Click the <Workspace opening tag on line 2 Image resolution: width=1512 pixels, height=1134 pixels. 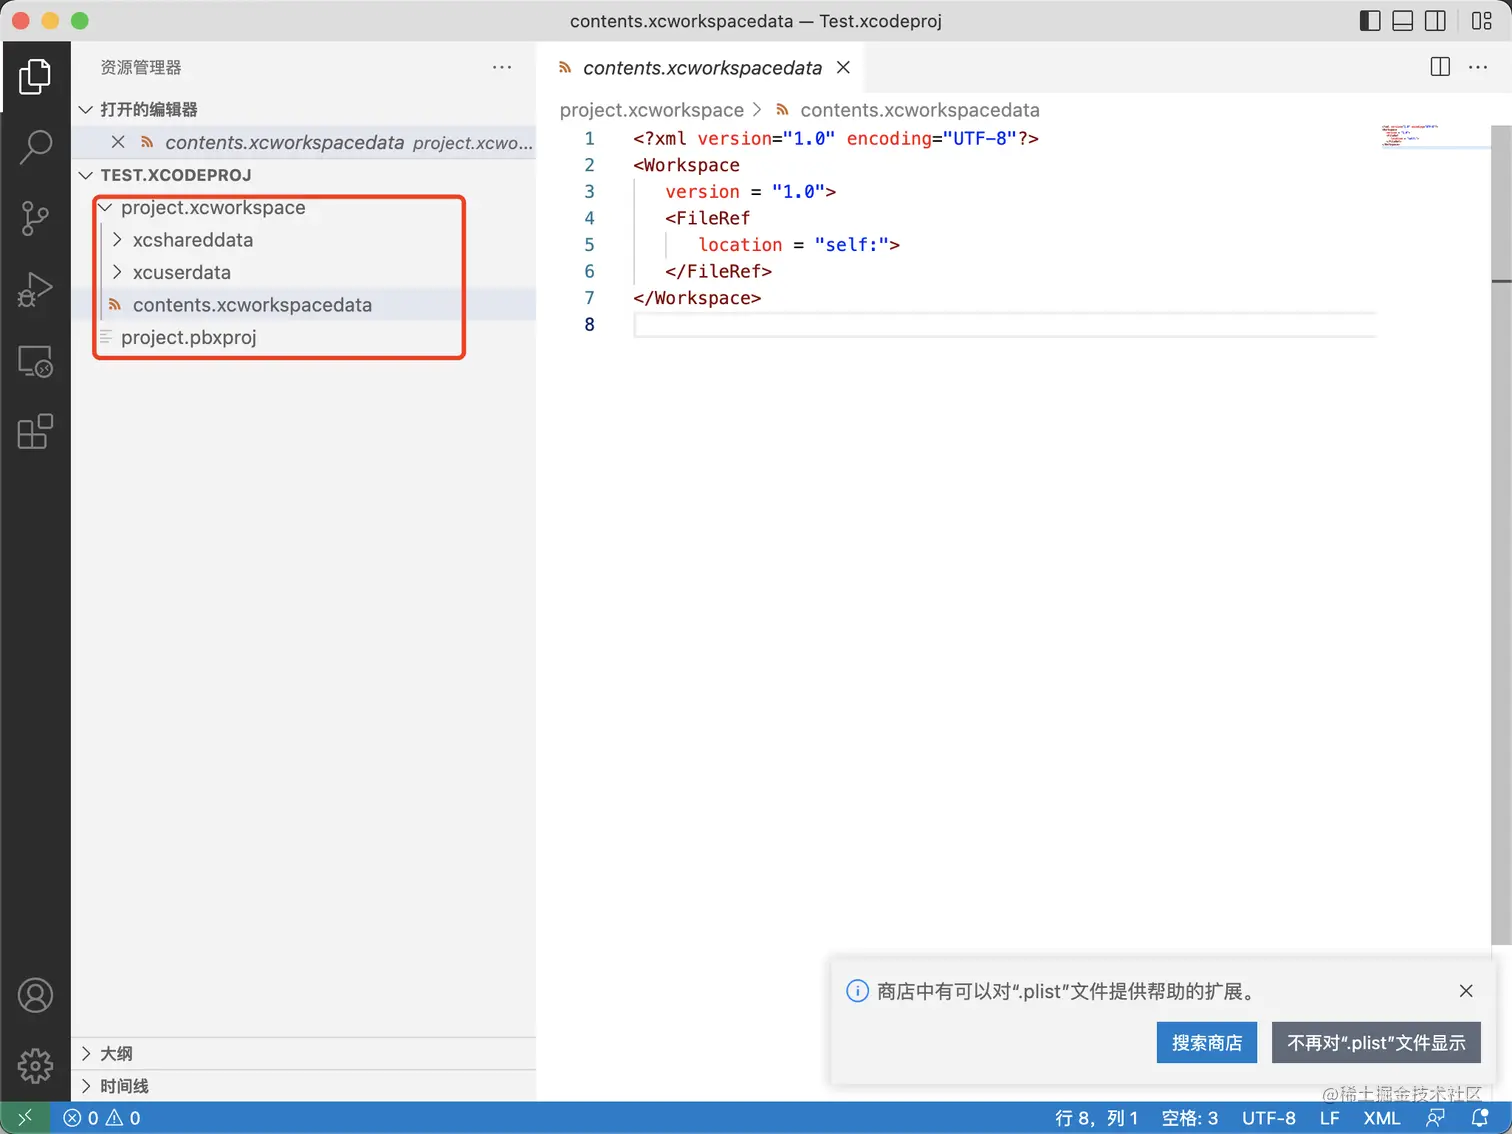[686, 165]
